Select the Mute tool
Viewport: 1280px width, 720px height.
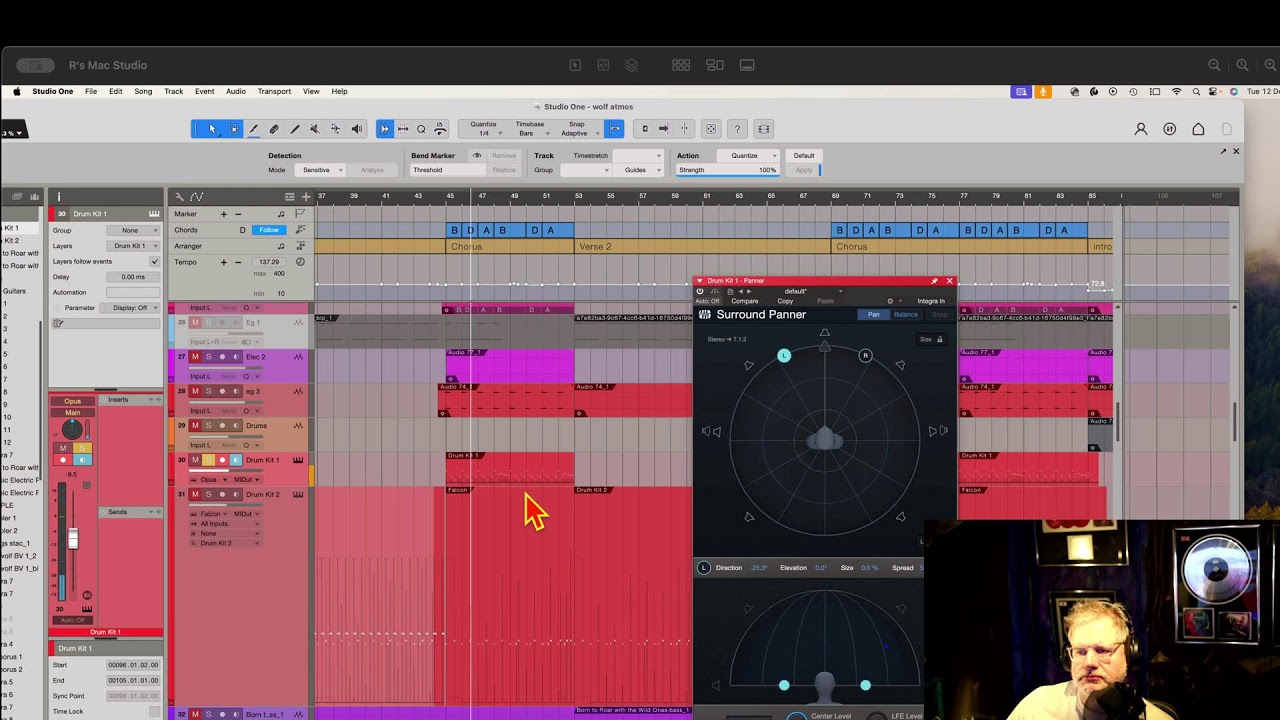[x=314, y=129]
